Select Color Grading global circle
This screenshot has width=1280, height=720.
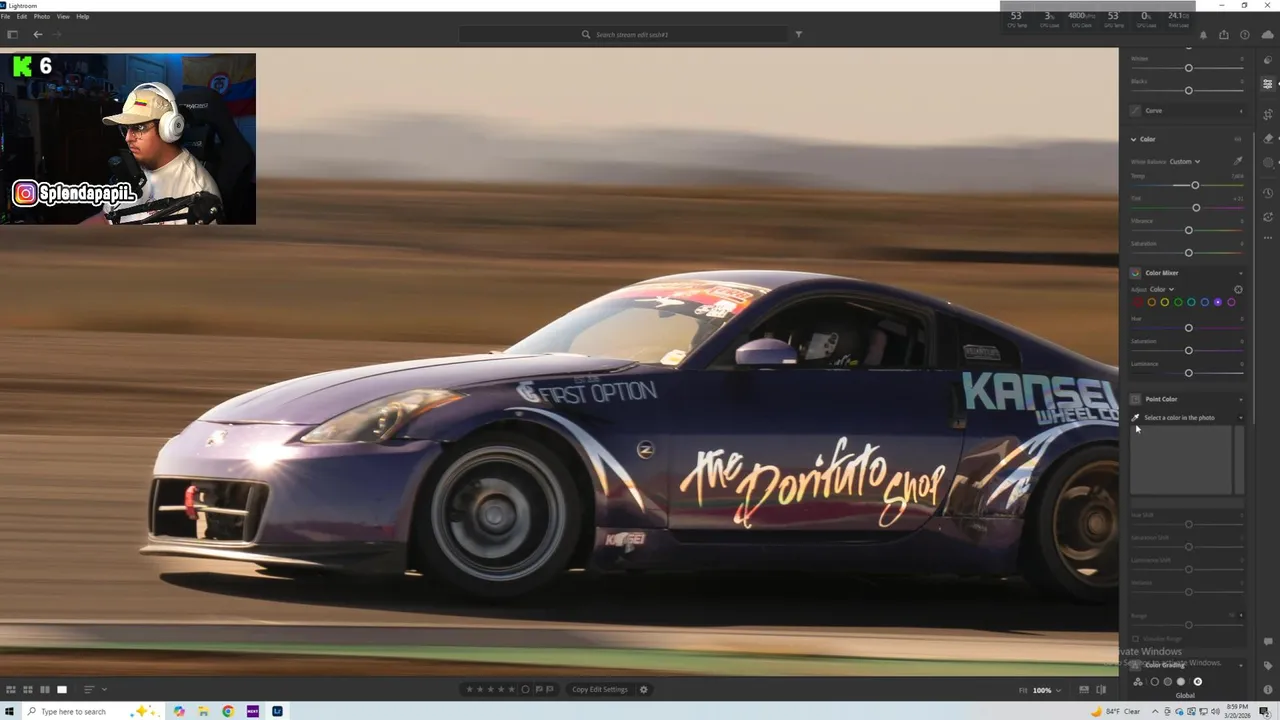pyautogui.click(x=1197, y=682)
